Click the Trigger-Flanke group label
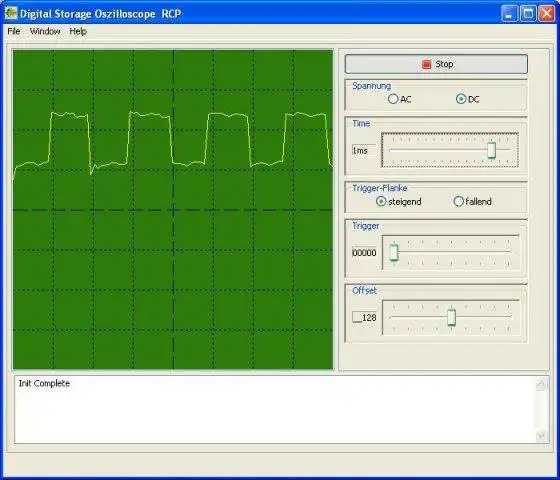 click(380, 188)
